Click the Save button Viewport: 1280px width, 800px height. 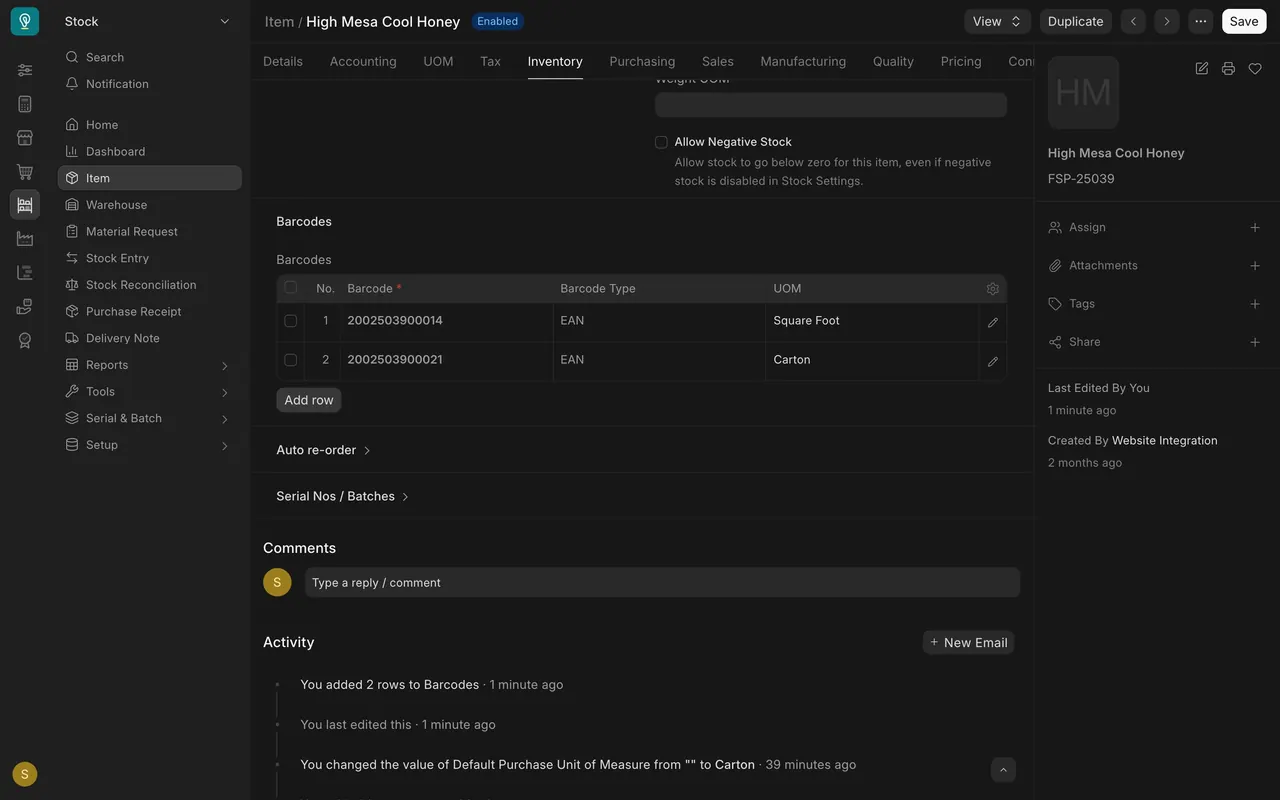(x=1244, y=21)
